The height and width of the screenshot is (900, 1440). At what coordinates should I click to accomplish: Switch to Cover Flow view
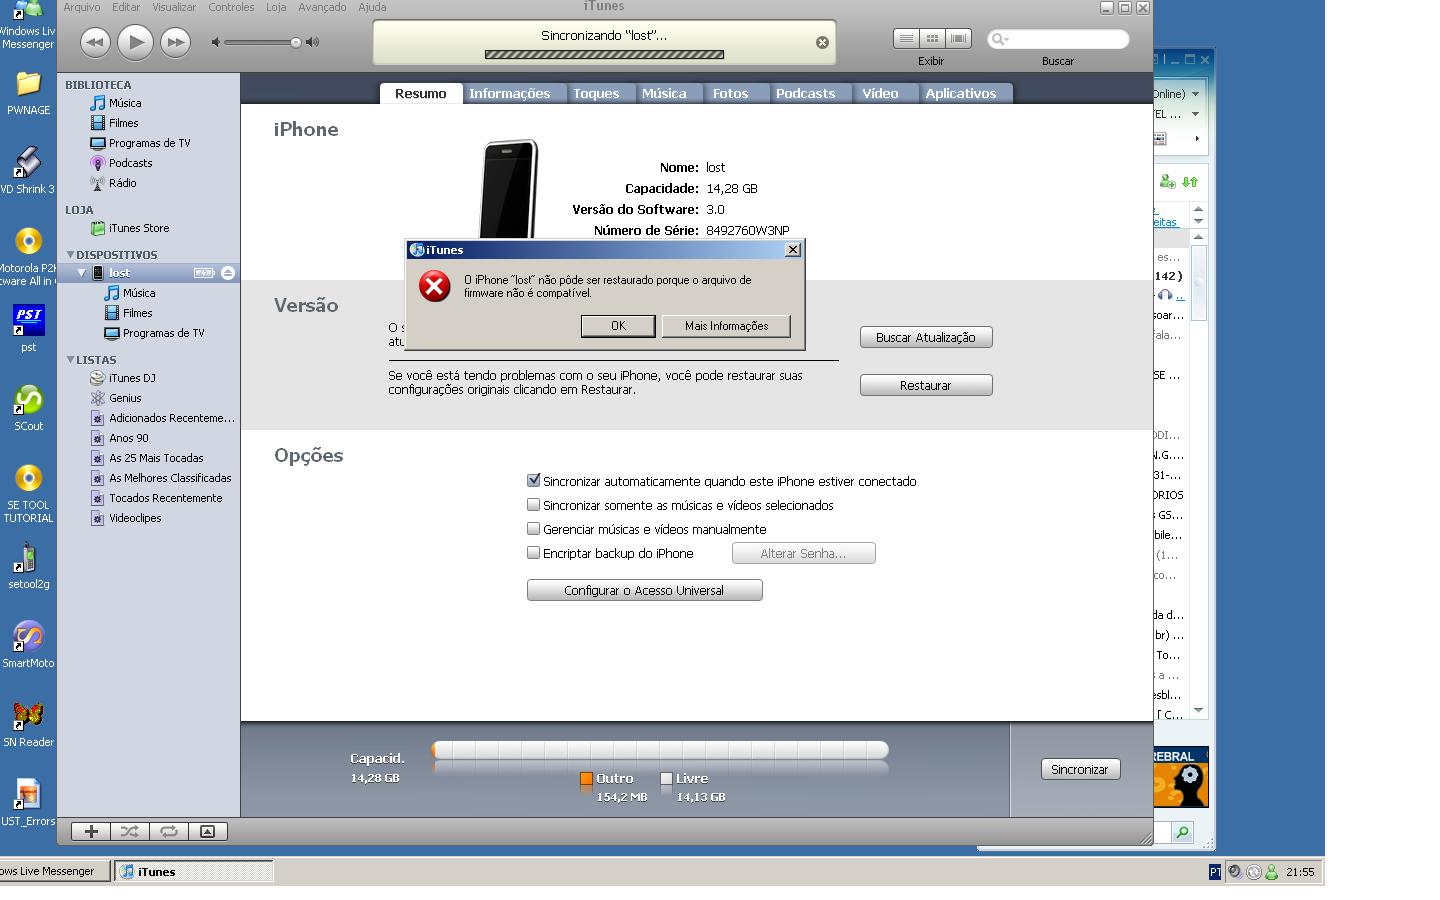pyautogui.click(x=958, y=38)
